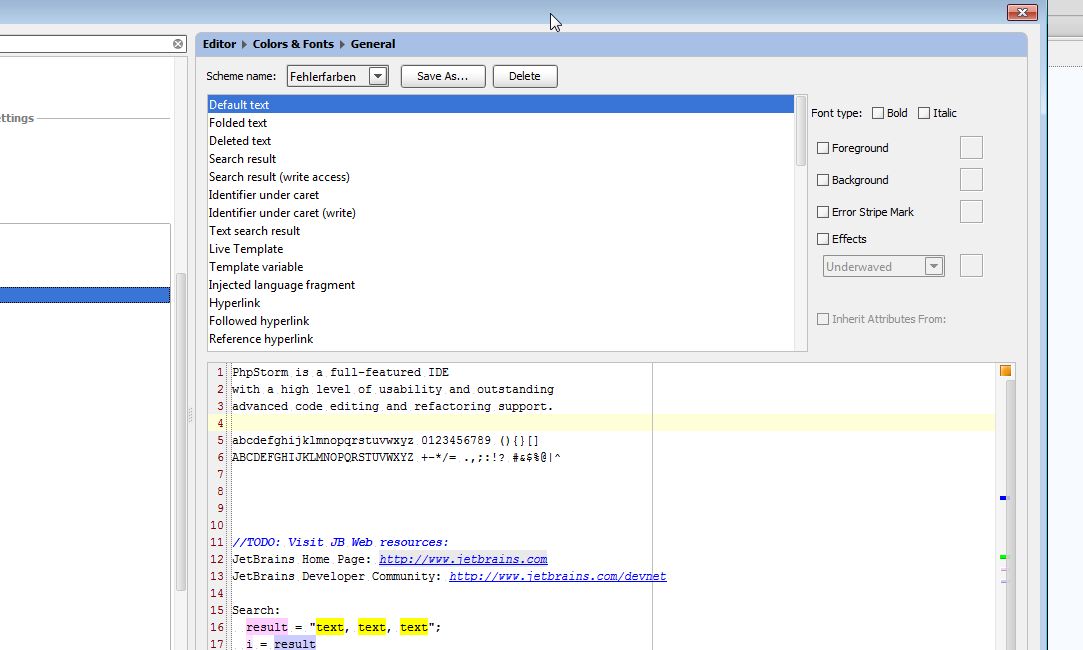
Task: Select Injected language fragment item
Action: 501,285
